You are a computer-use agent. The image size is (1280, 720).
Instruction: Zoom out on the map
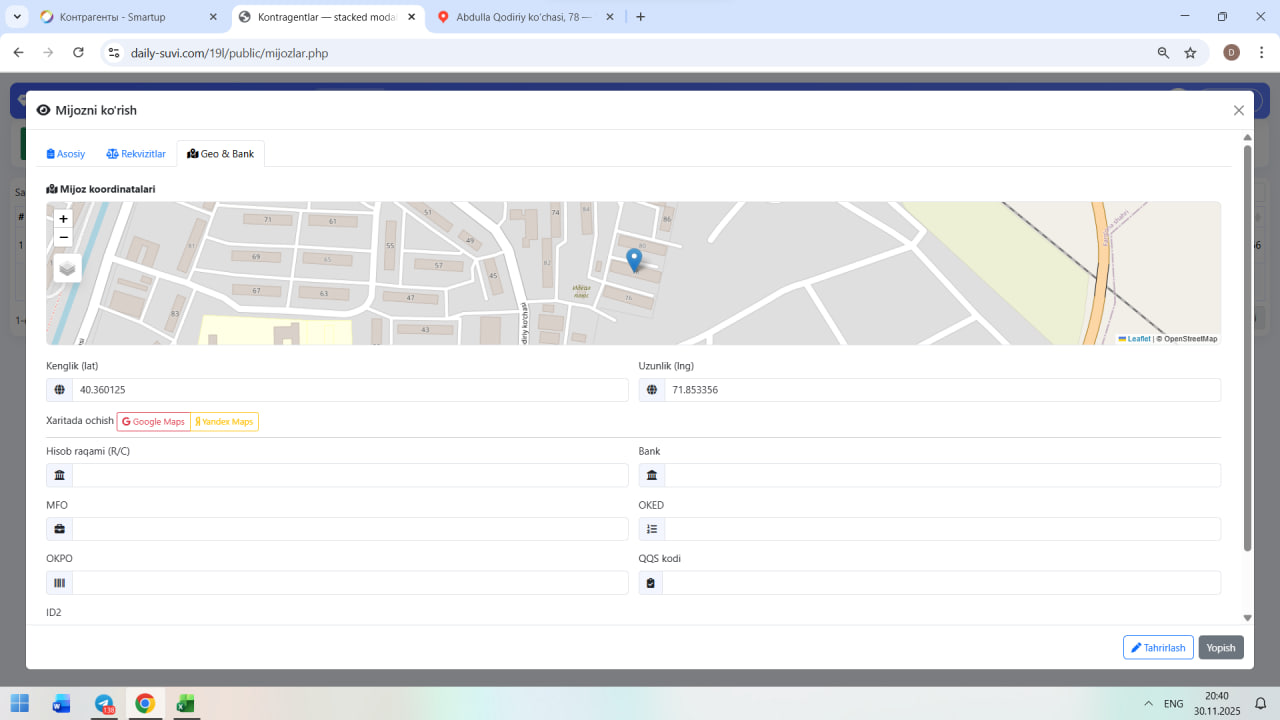64,237
